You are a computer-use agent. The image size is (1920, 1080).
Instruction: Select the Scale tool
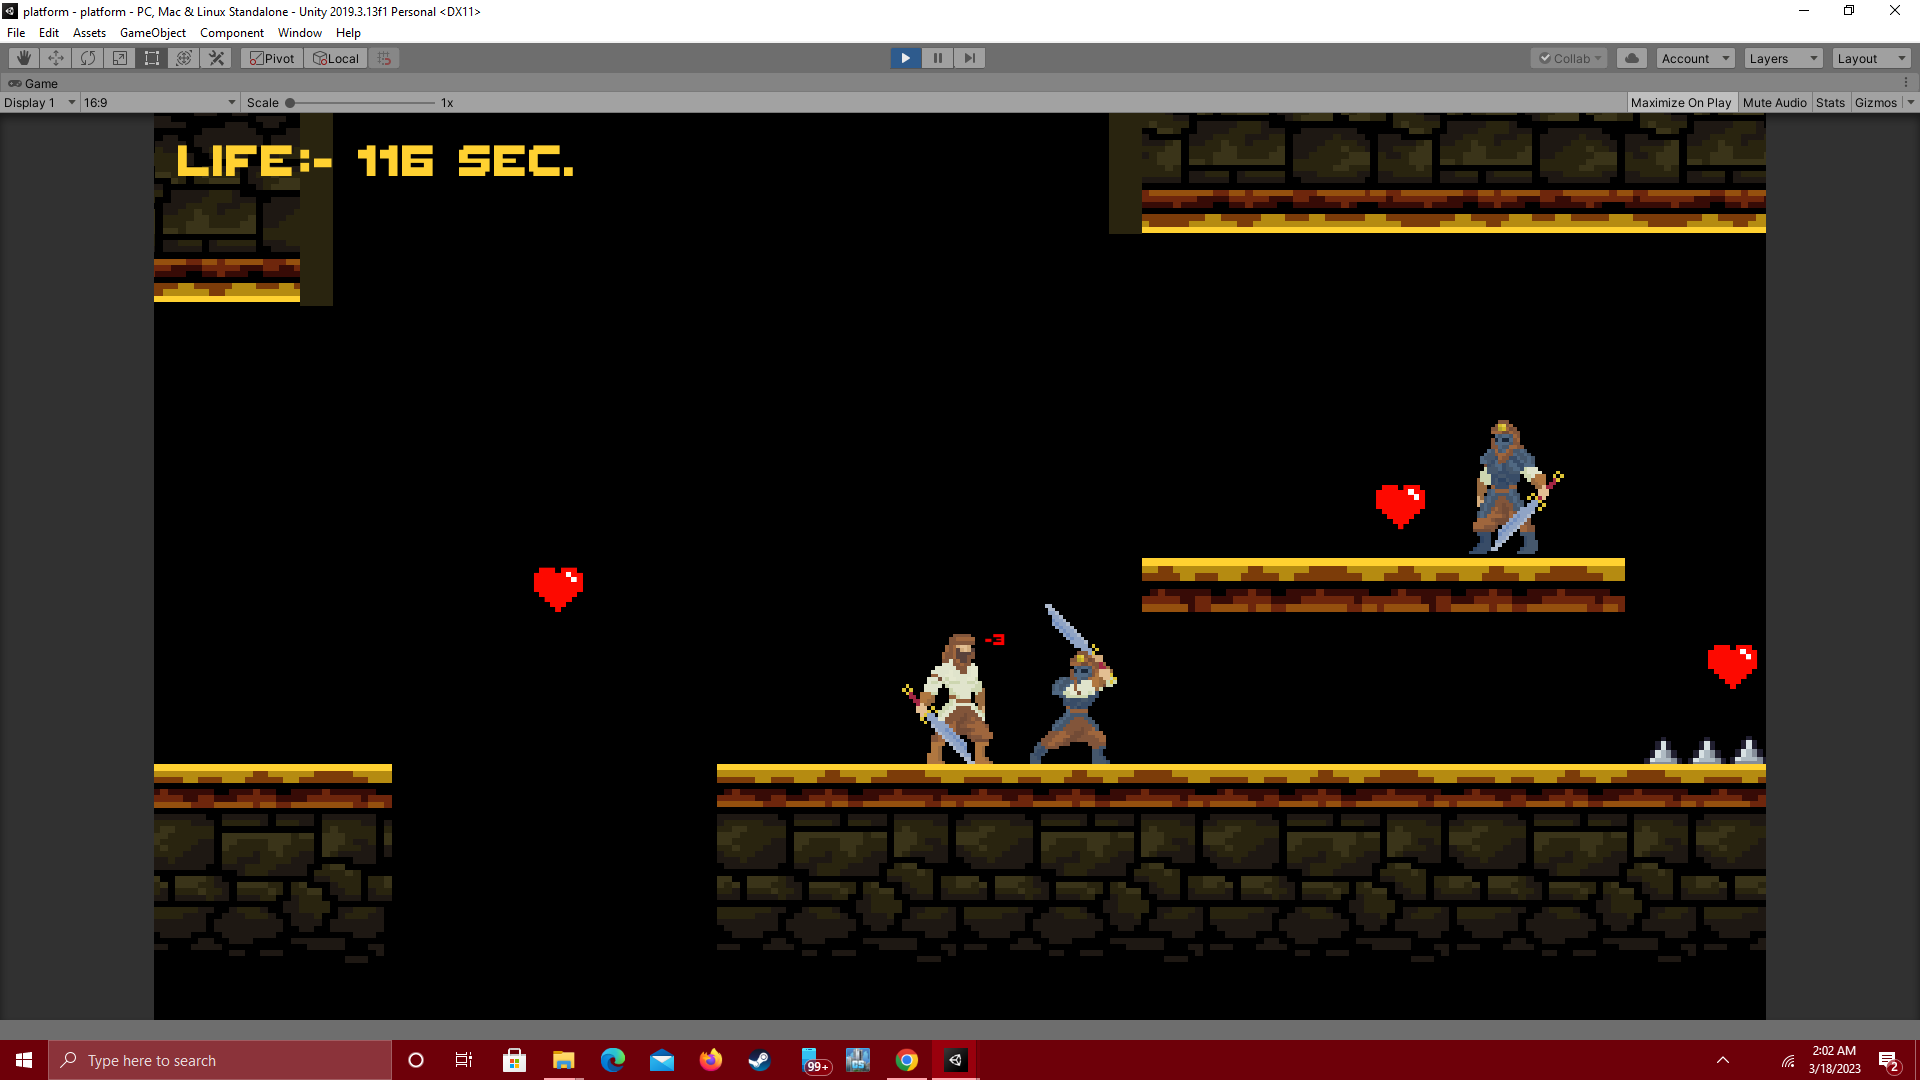[119, 58]
